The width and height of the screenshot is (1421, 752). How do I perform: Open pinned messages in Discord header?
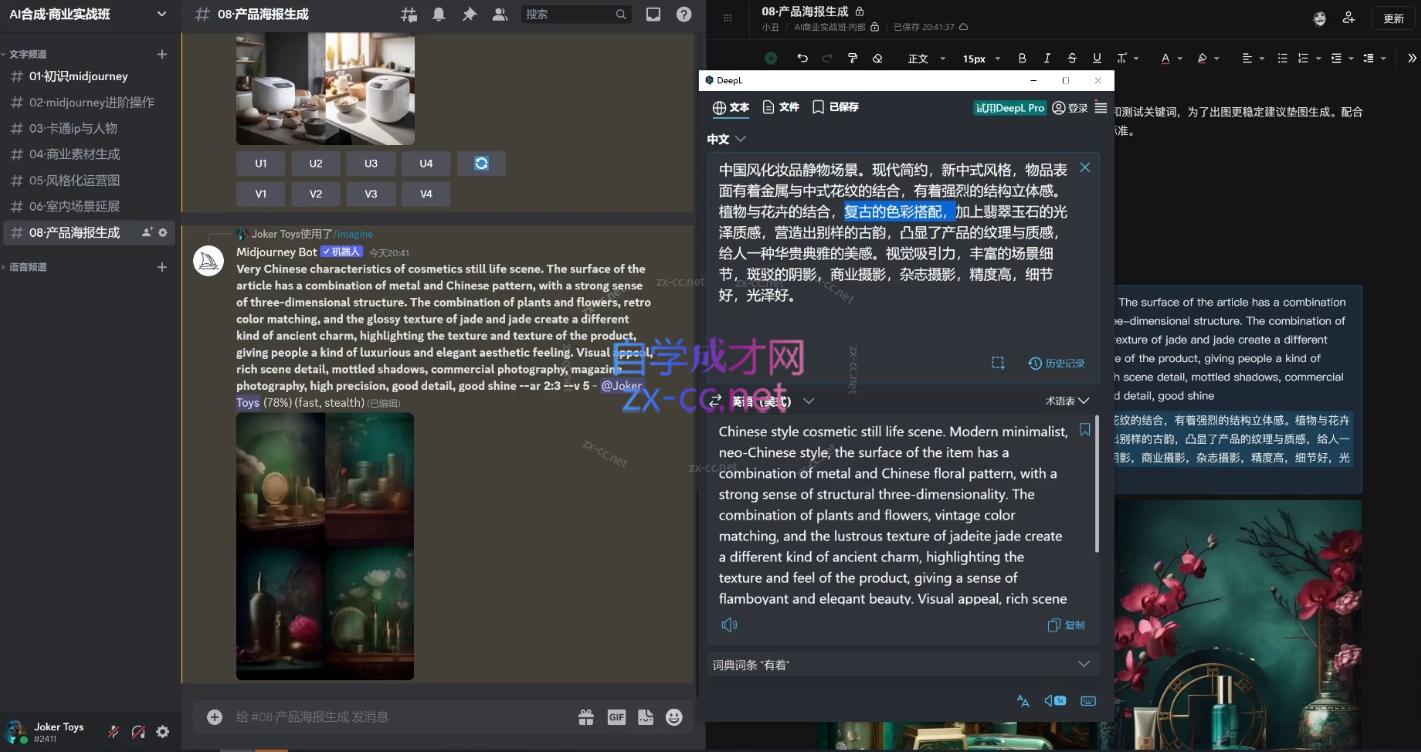(469, 14)
